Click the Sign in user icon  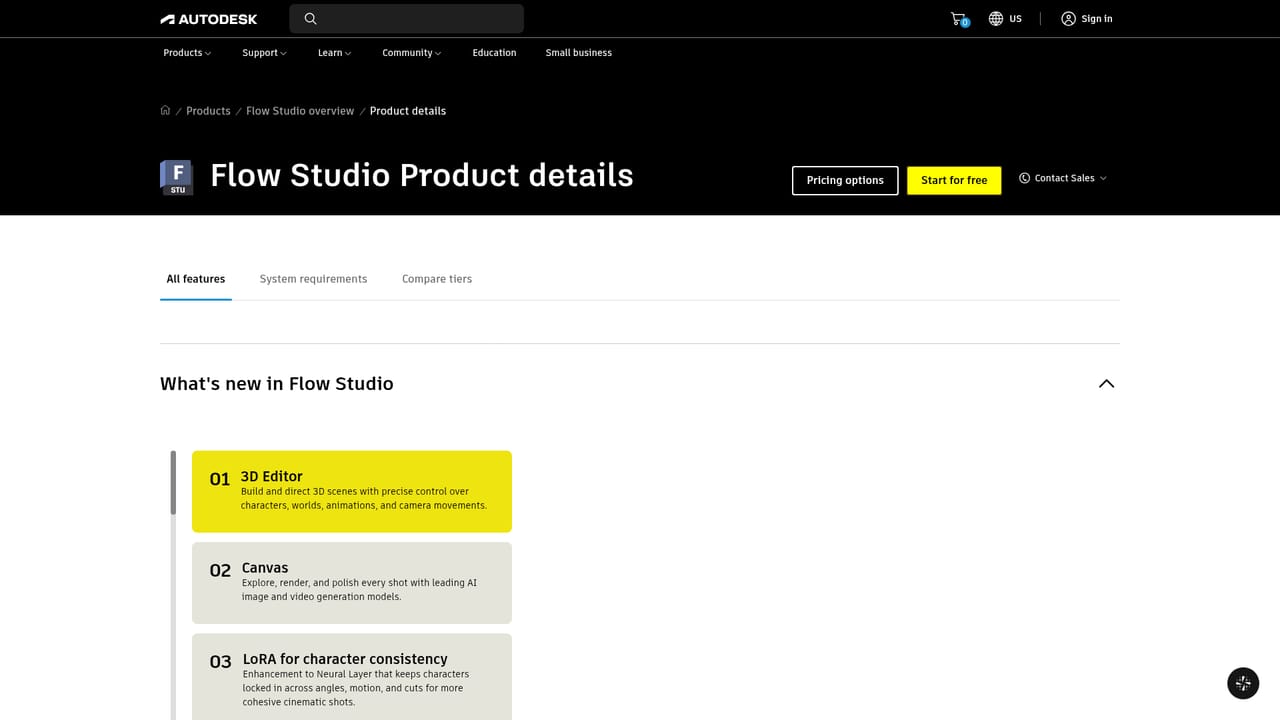pyautogui.click(x=1068, y=19)
